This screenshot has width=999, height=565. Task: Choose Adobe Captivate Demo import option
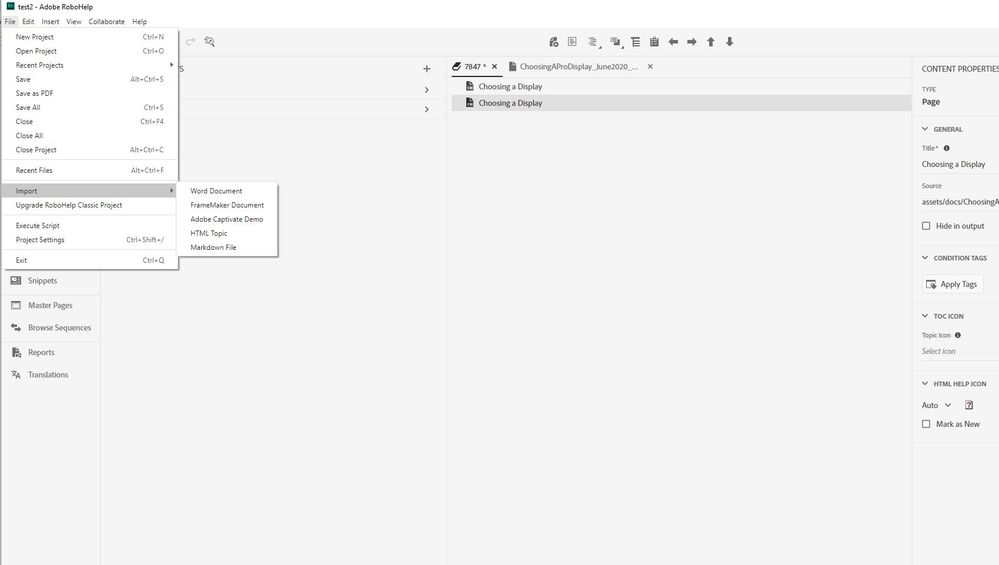point(226,219)
